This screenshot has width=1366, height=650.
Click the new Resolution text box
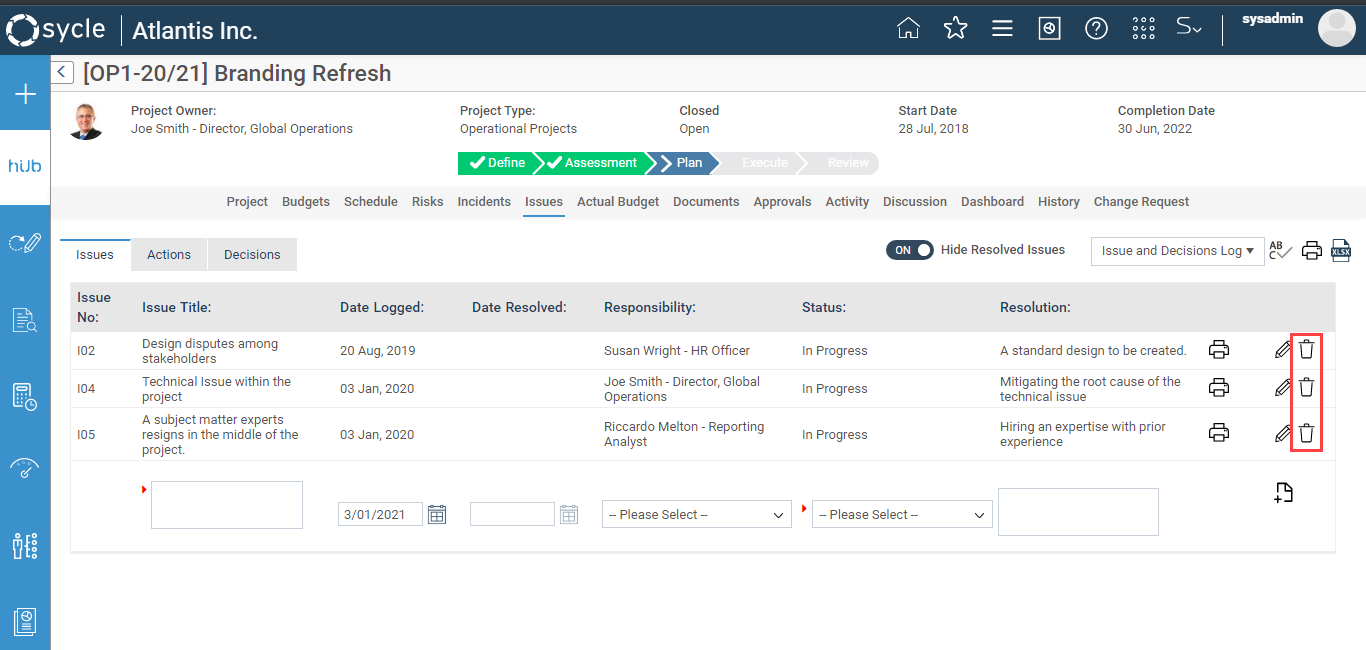[x=1078, y=512]
